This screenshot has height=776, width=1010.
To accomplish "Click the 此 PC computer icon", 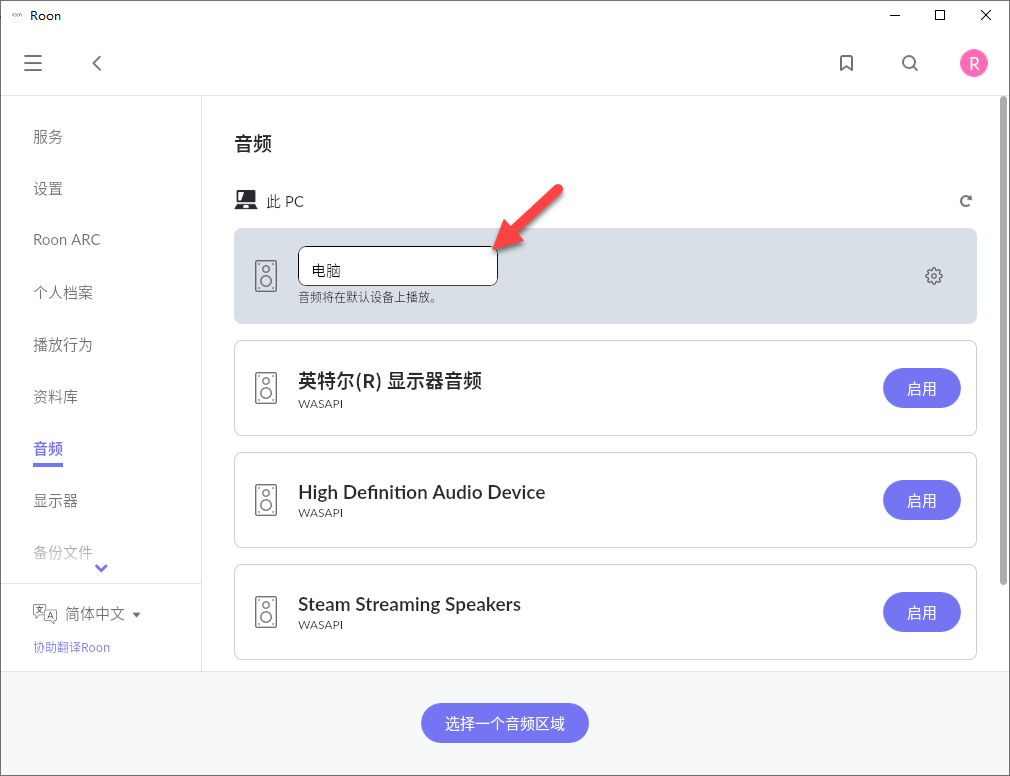I will point(245,200).
